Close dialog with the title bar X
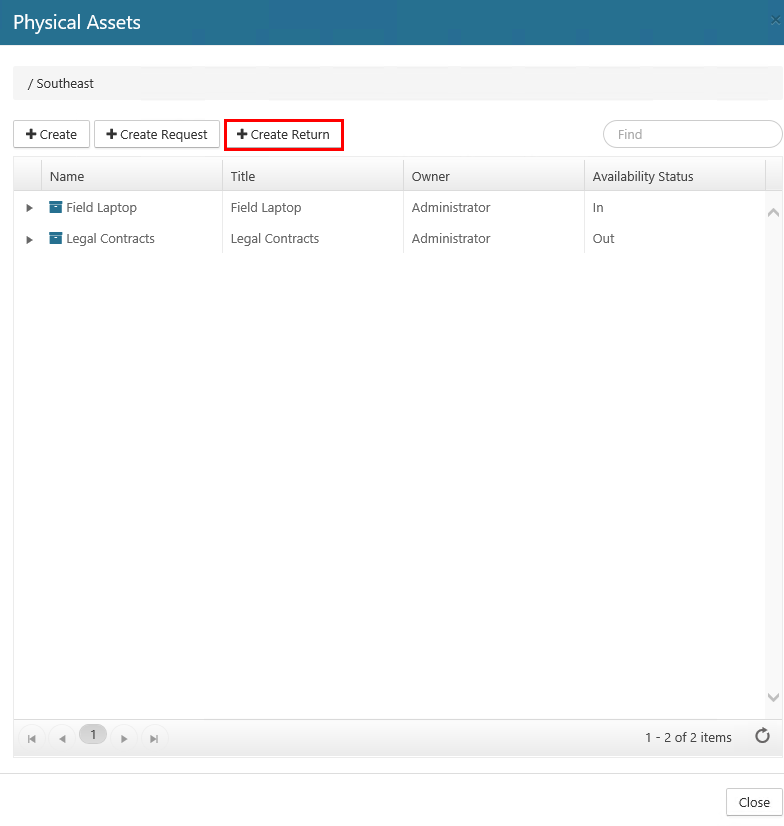The height and width of the screenshot is (826, 784). click(x=776, y=21)
